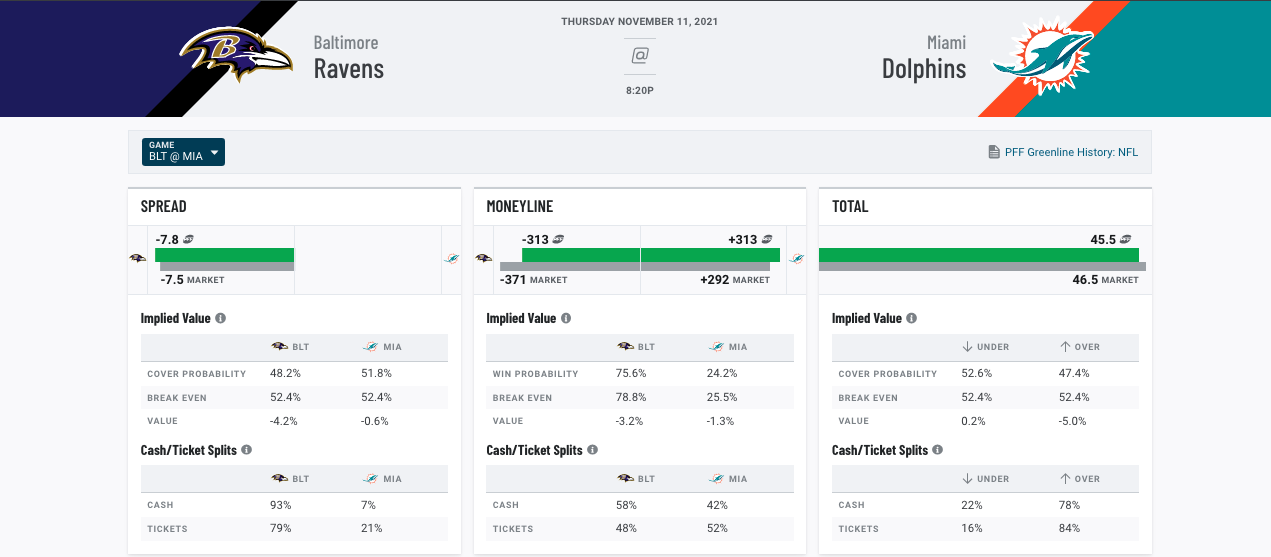Click the 24.2% MIA win probability
The height and width of the screenshot is (557, 1271).
click(x=722, y=373)
